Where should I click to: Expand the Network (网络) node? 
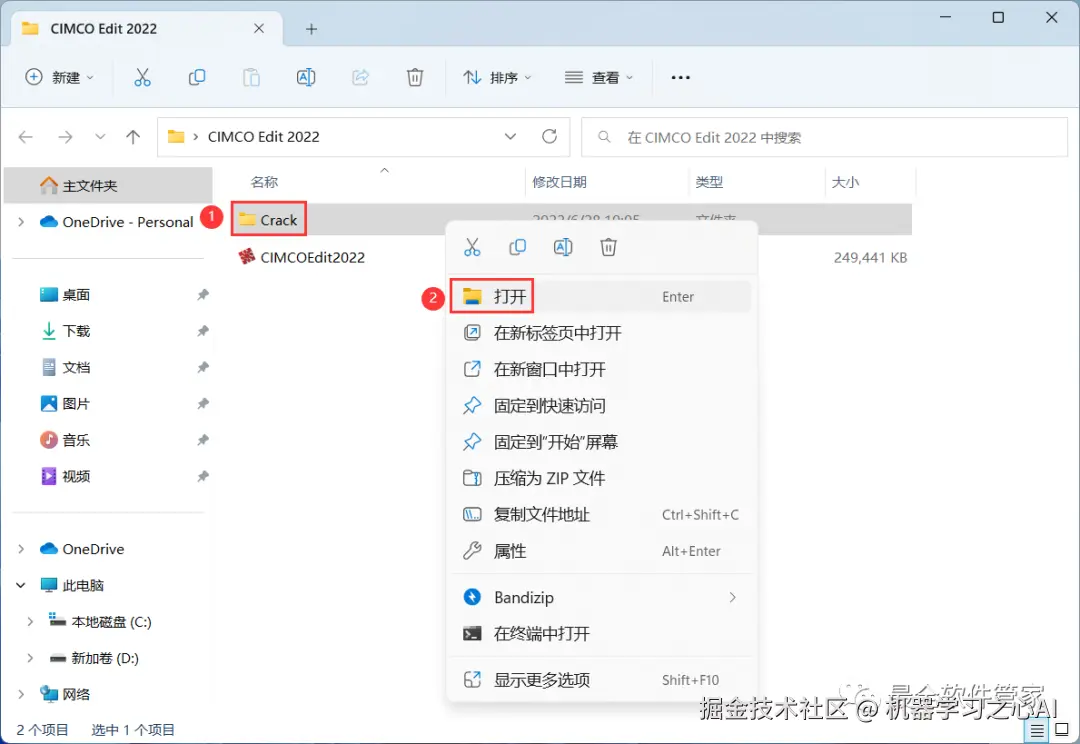tap(21, 694)
